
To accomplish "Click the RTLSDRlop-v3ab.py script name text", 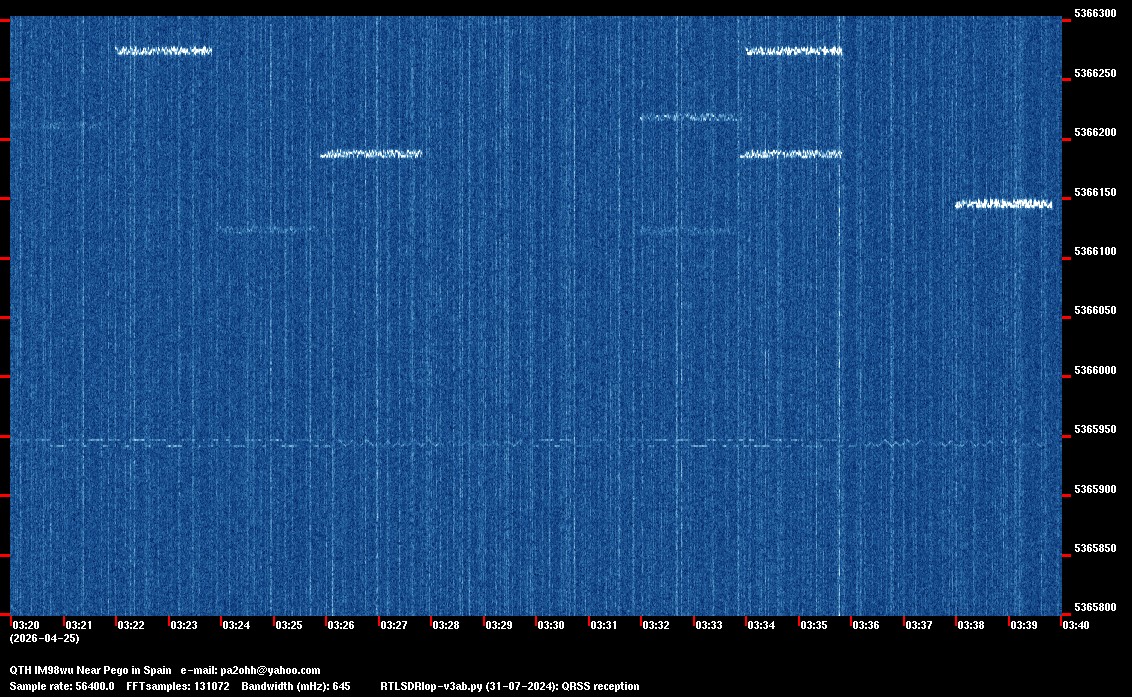I will point(432,686).
